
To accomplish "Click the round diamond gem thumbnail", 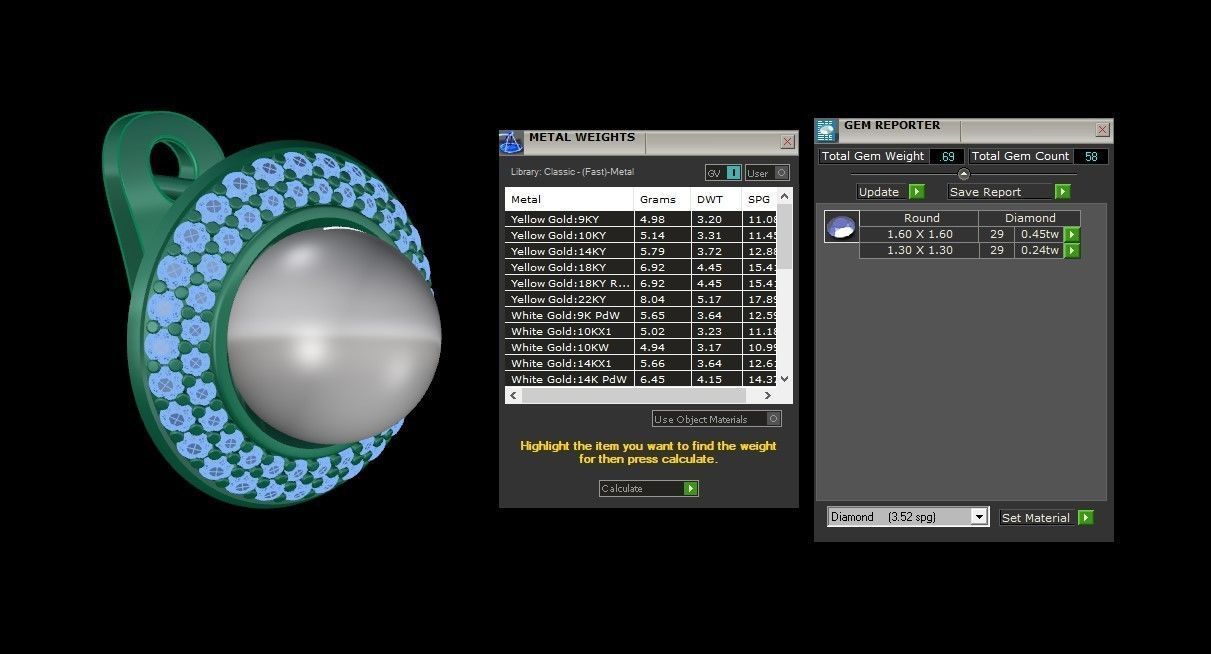I will pyautogui.click(x=841, y=226).
